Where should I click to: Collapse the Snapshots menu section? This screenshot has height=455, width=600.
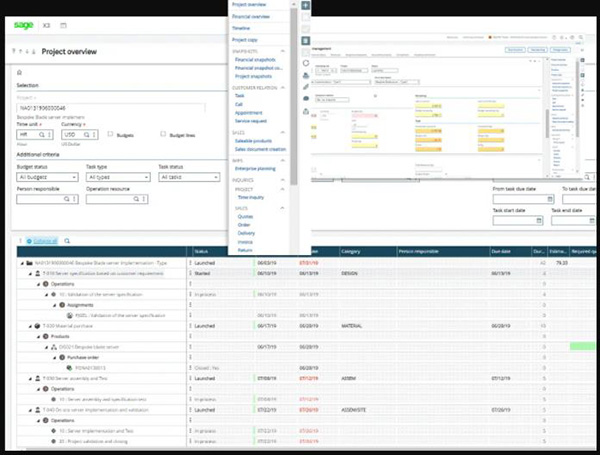click(x=282, y=51)
